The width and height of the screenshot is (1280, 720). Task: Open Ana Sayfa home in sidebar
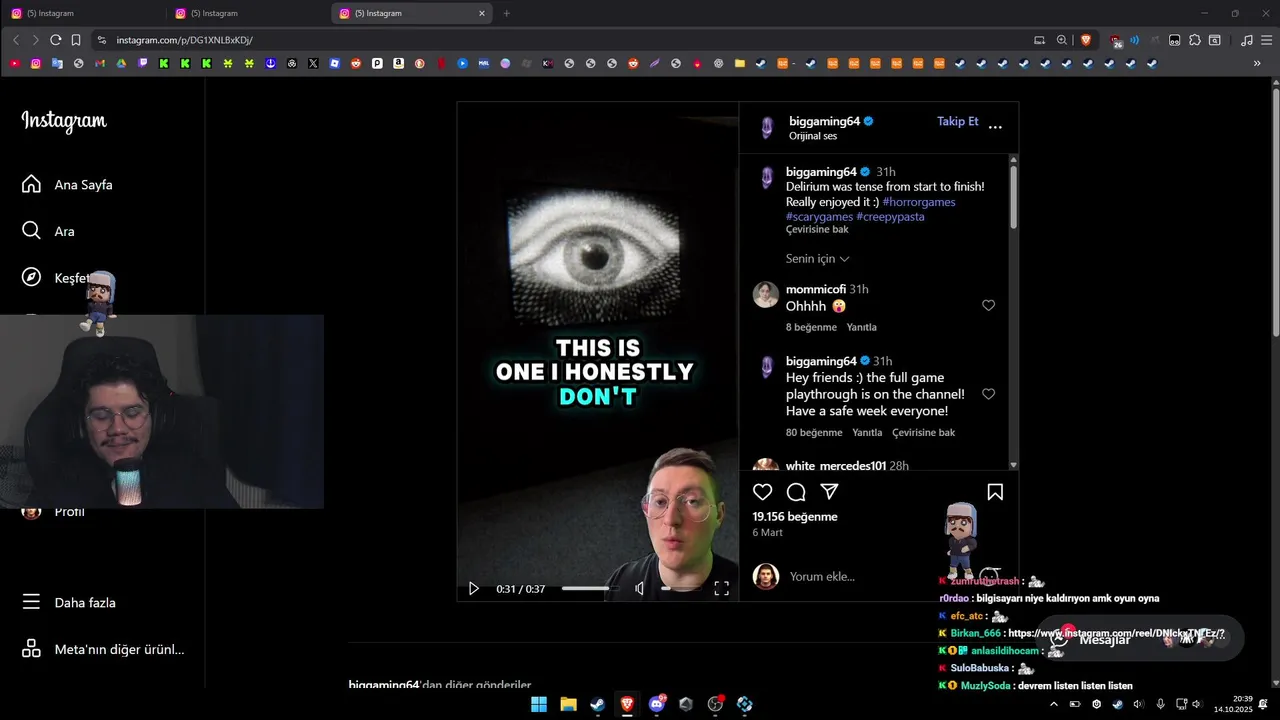67,185
